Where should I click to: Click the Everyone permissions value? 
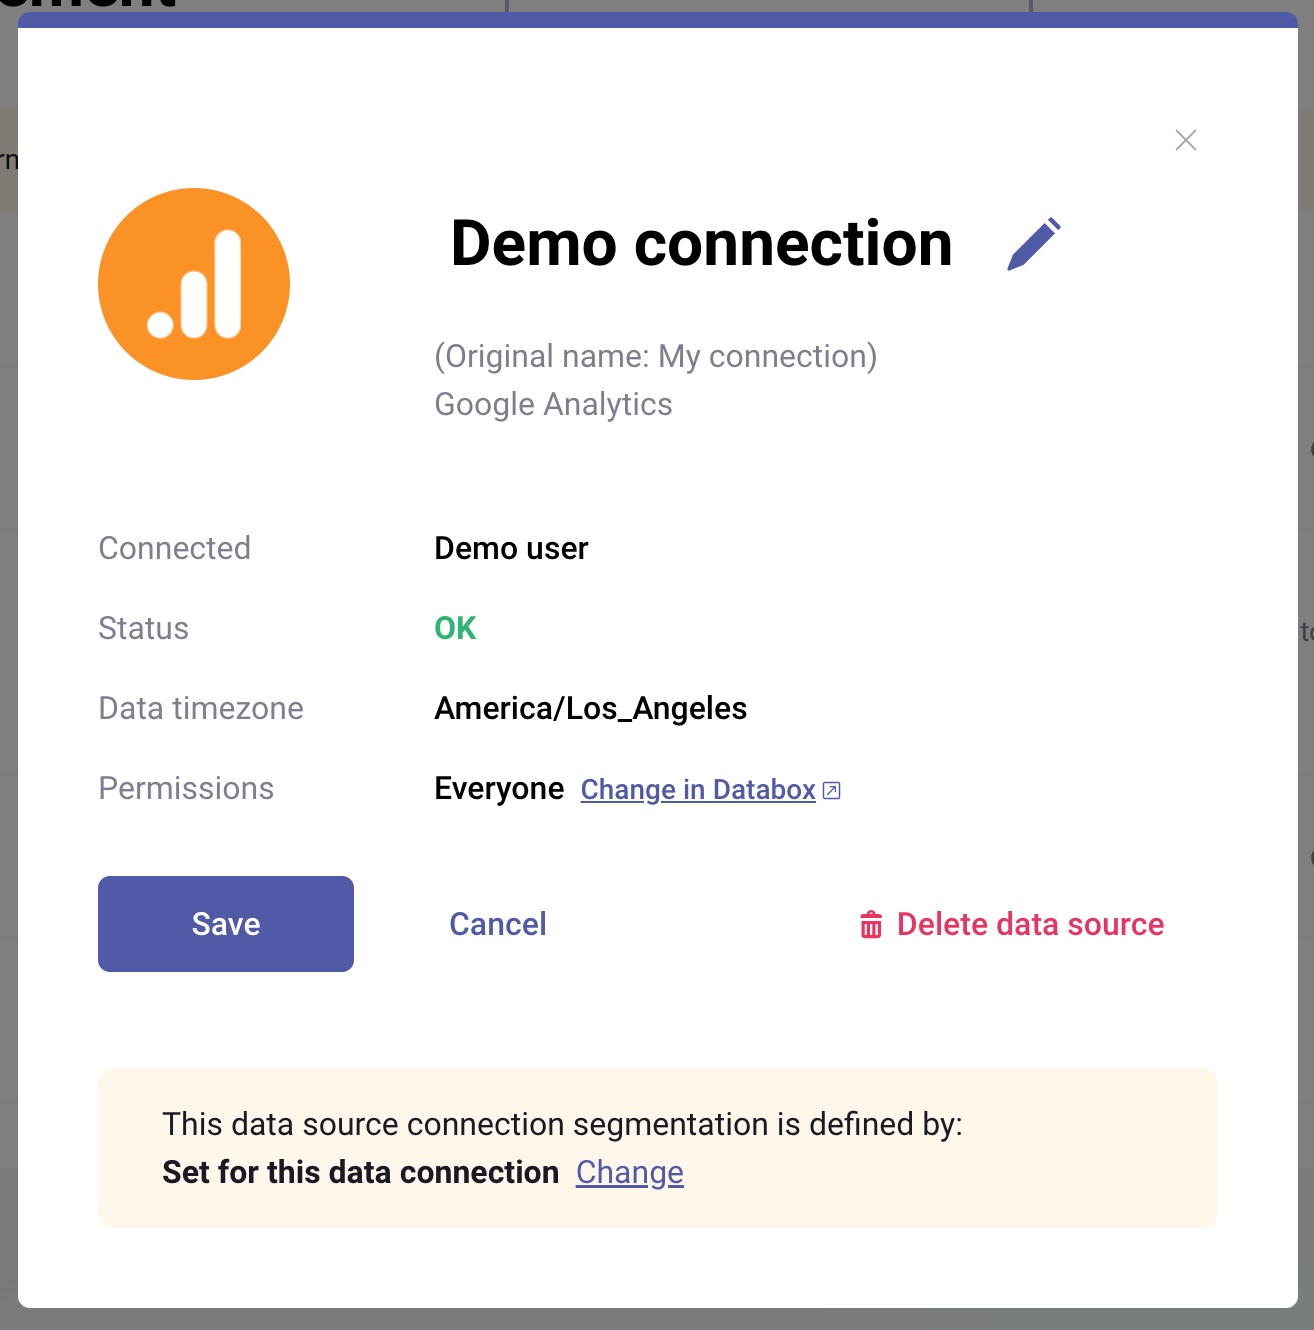[x=499, y=788]
